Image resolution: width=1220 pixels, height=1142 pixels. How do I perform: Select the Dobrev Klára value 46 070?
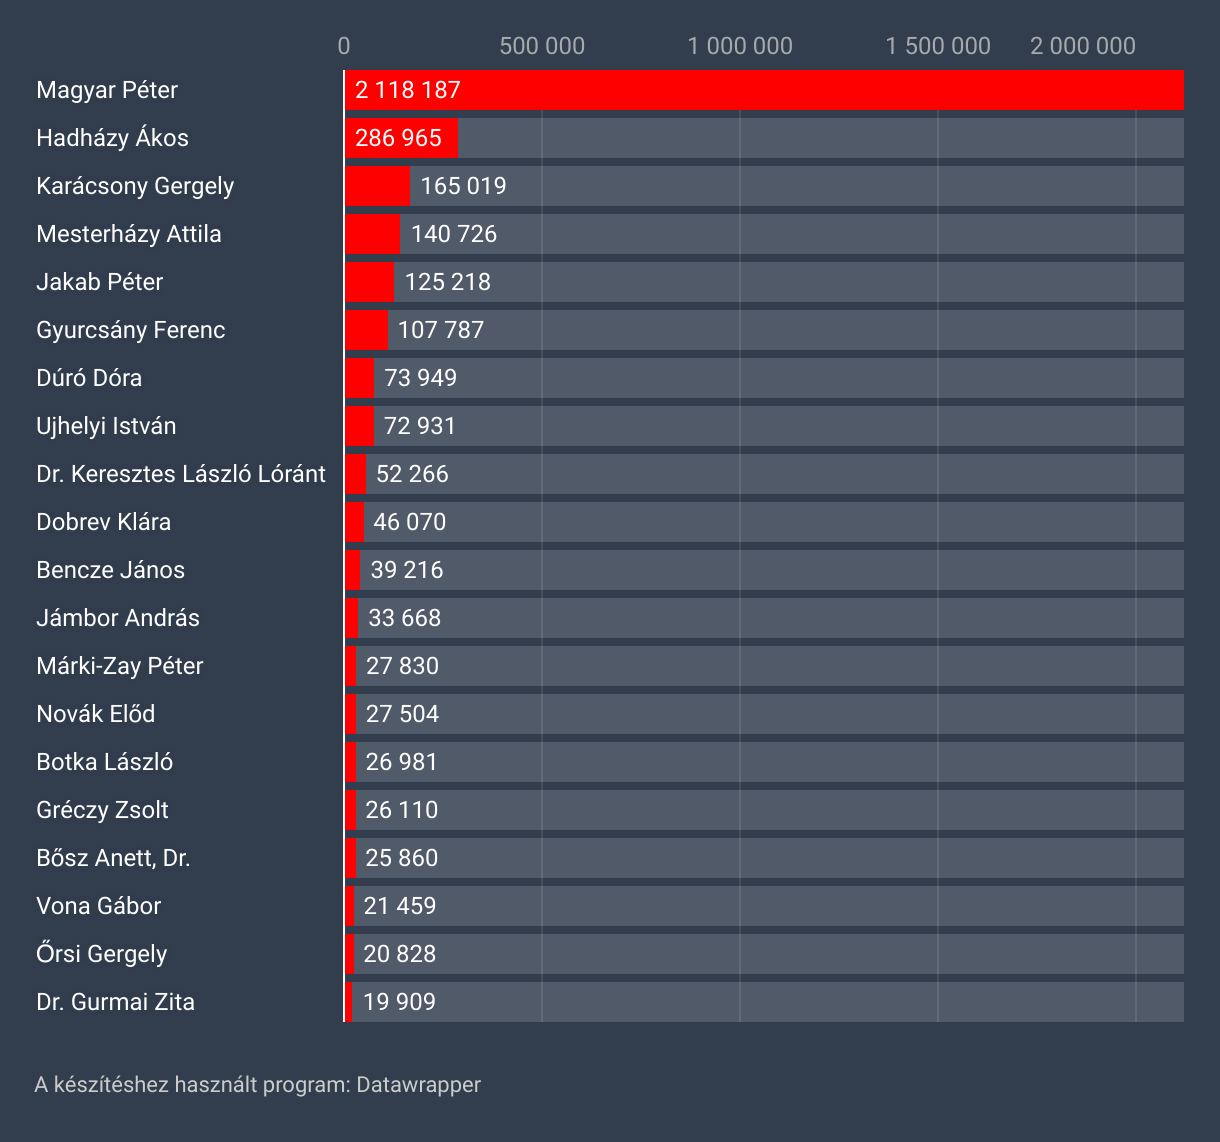coord(410,522)
